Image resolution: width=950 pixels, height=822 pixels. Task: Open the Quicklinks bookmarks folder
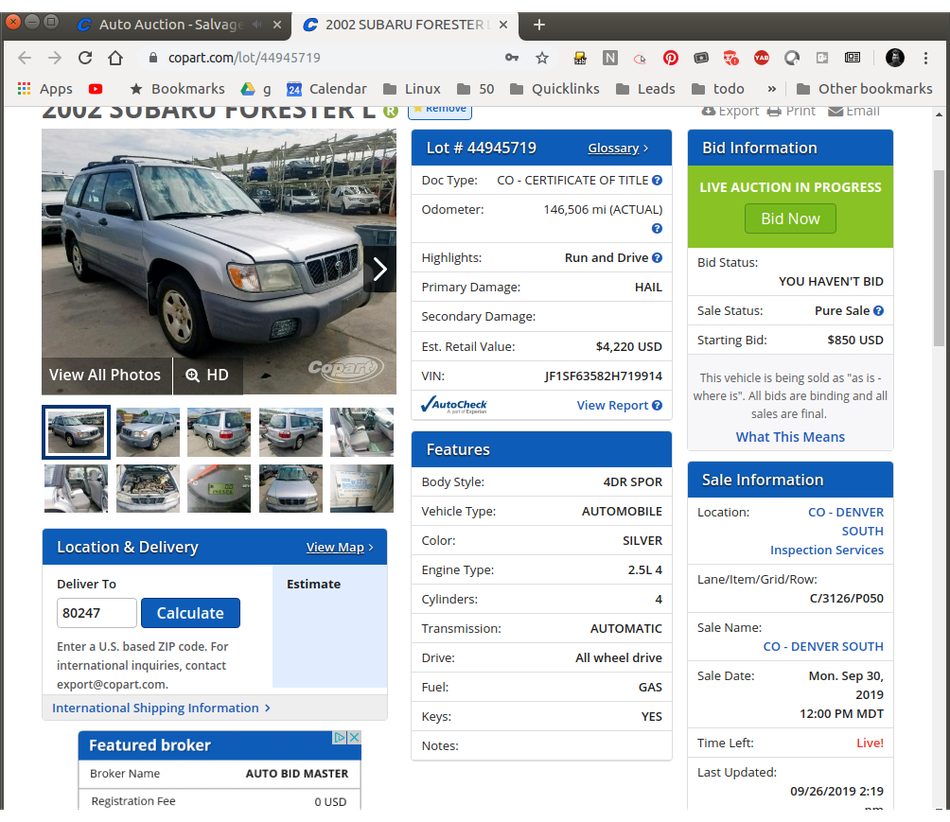click(555, 89)
